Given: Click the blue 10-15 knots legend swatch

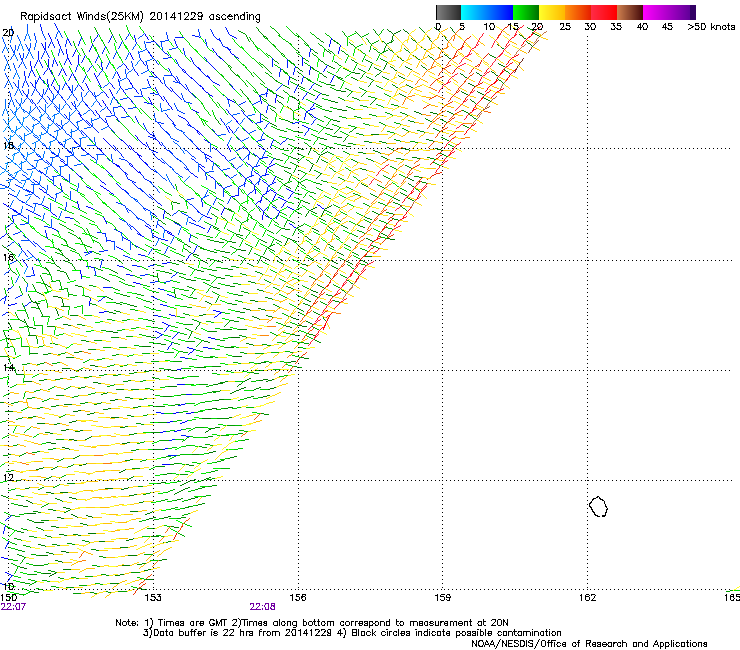Looking at the screenshot, I should (x=500, y=12).
